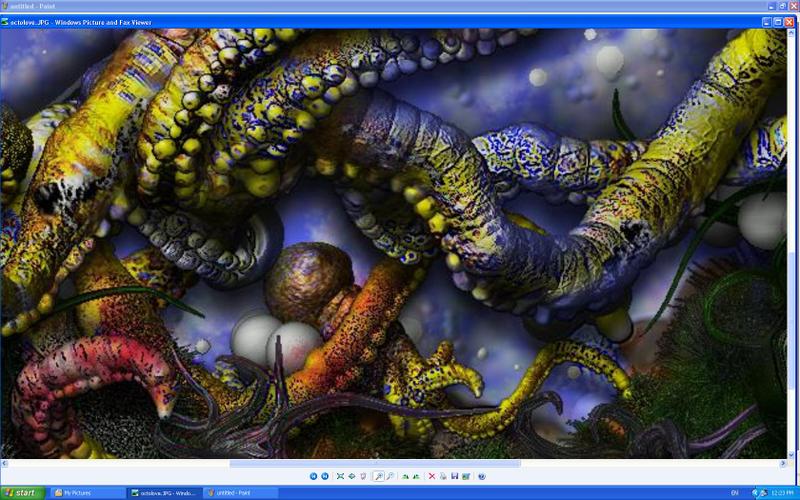The image size is (800, 500).
Task: Go to the previous image
Action: pos(313,476)
